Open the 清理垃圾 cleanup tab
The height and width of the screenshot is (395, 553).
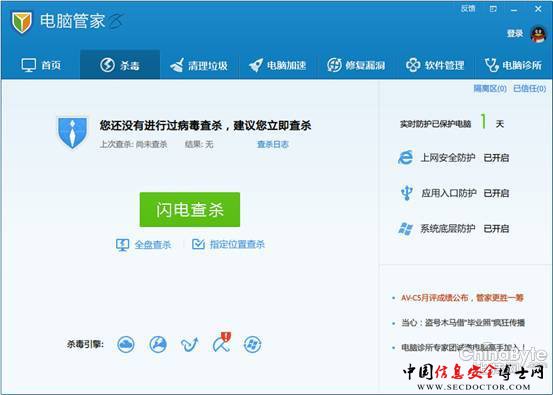coord(199,65)
